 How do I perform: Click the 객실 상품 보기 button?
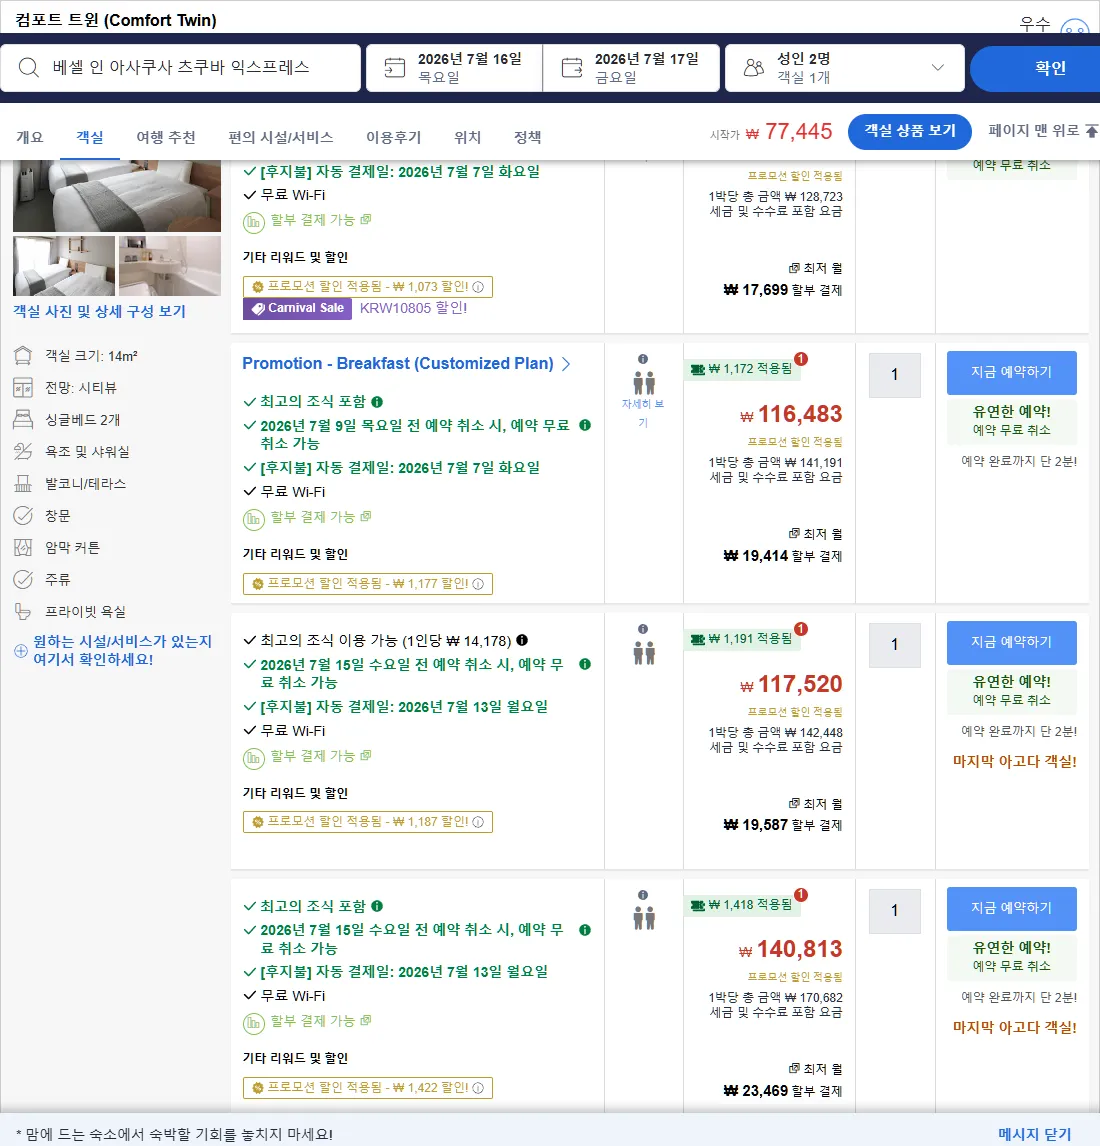(910, 132)
